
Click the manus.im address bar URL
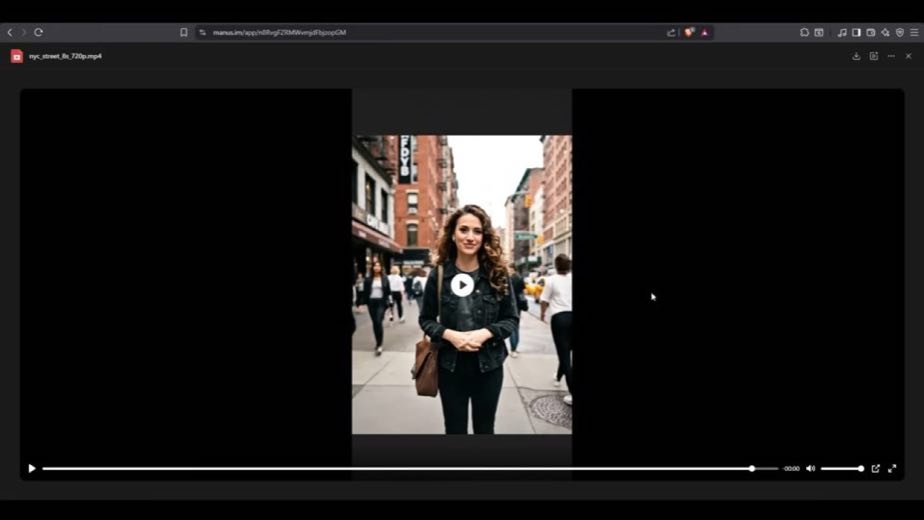(279, 32)
